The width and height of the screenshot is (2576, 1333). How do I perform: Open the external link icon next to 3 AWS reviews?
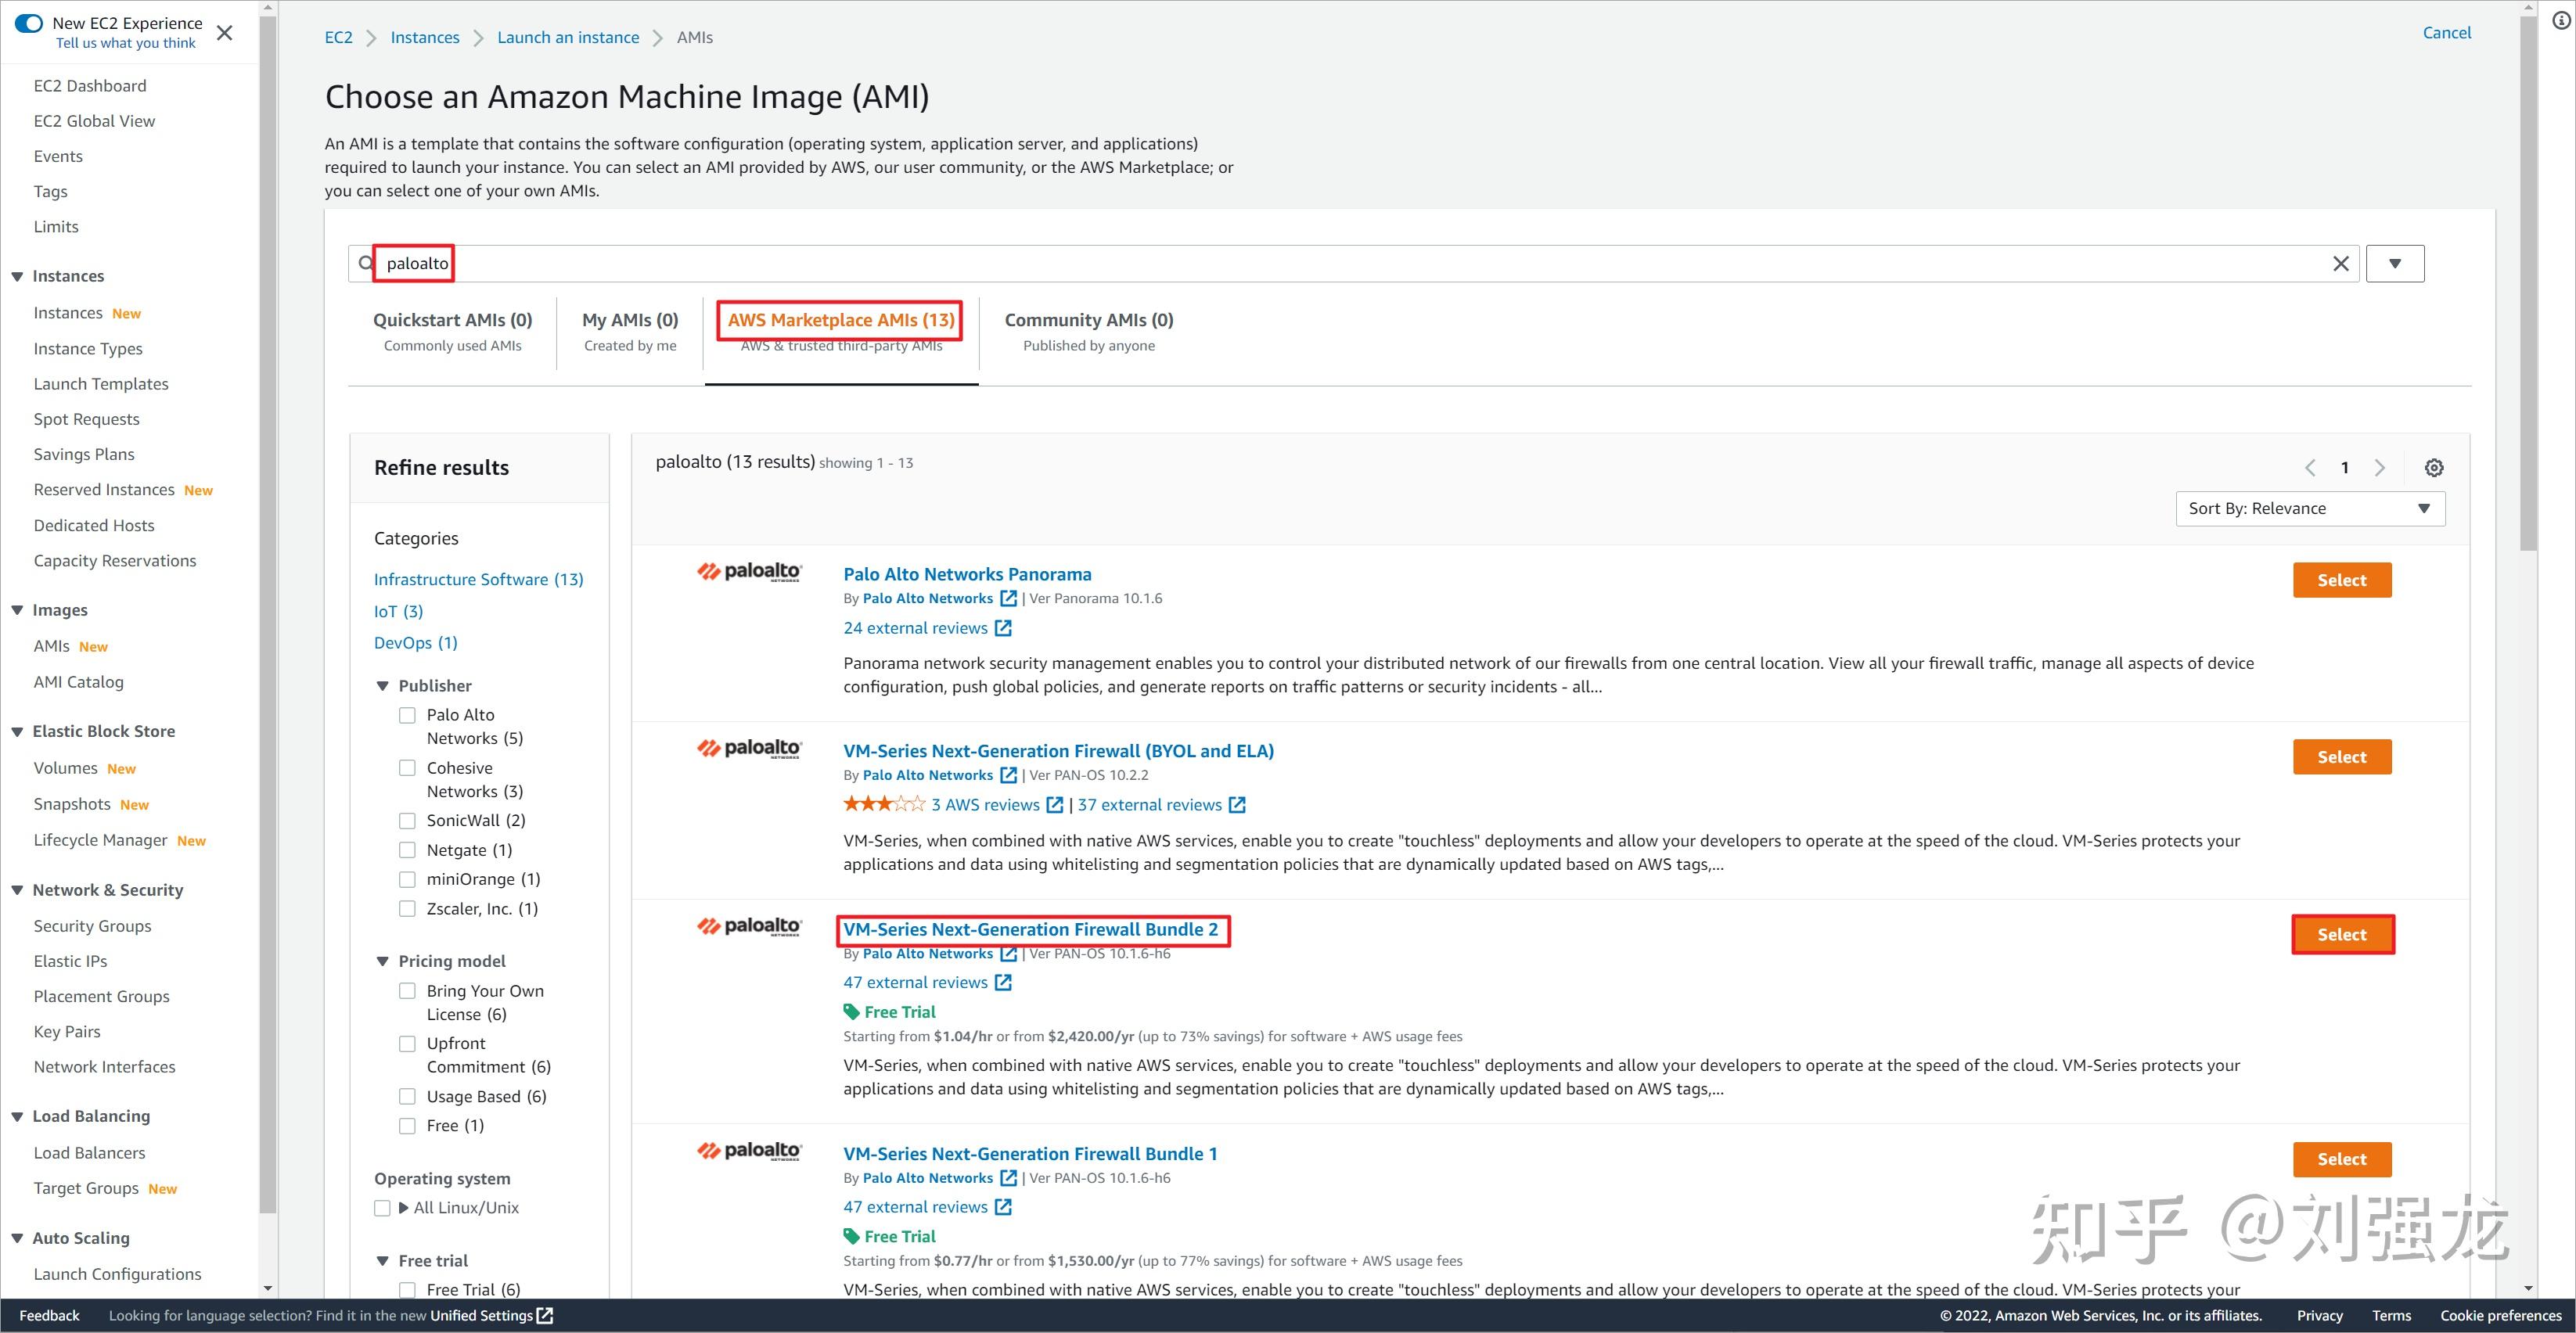(x=1054, y=805)
